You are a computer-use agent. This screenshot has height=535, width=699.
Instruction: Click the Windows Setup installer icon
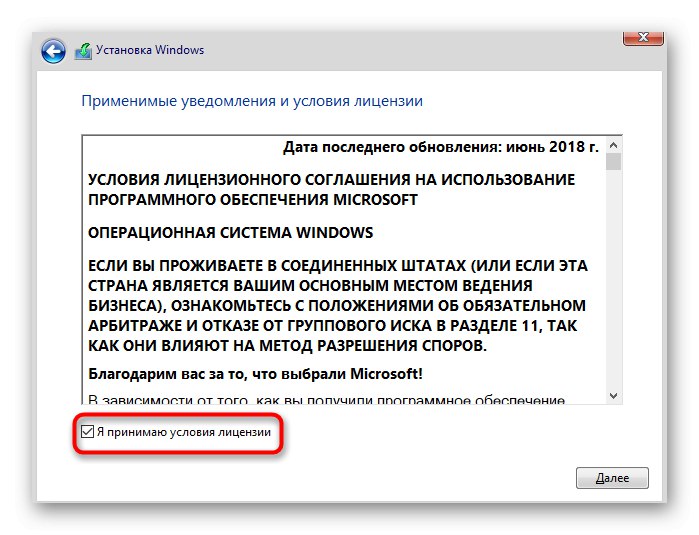pyautogui.click(x=83, y=51)
